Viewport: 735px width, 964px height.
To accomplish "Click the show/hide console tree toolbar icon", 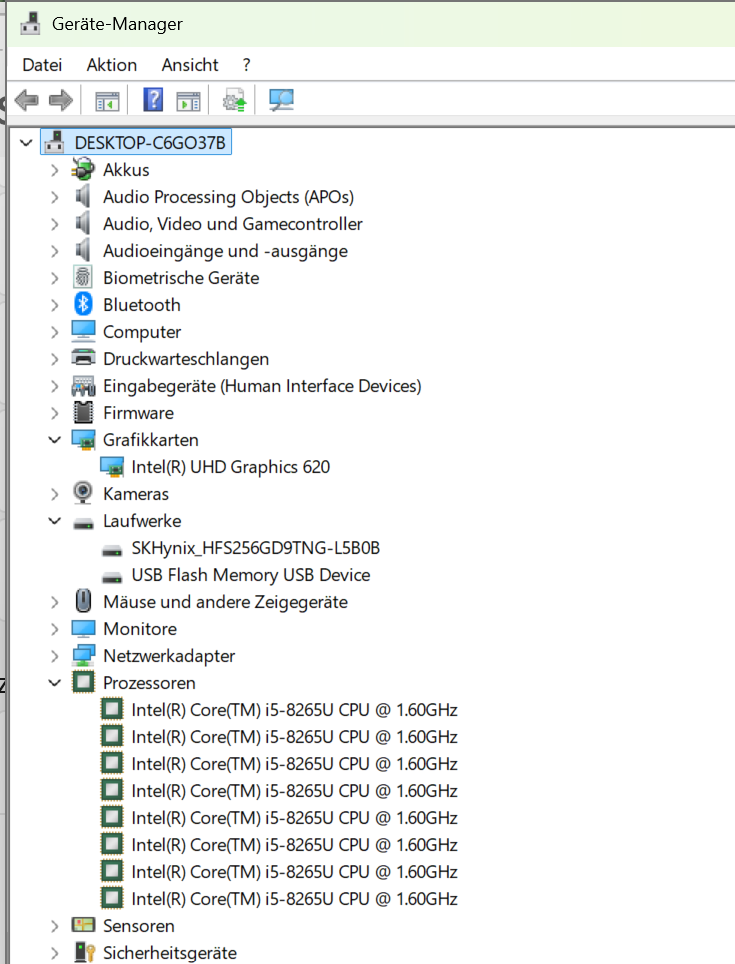I will 107,100.
